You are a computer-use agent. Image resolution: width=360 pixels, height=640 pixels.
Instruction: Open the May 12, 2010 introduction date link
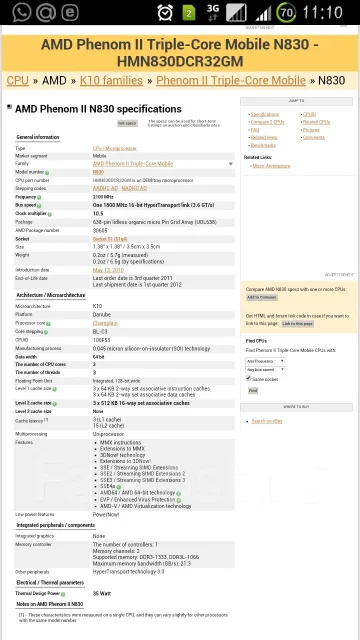(108, 270)
